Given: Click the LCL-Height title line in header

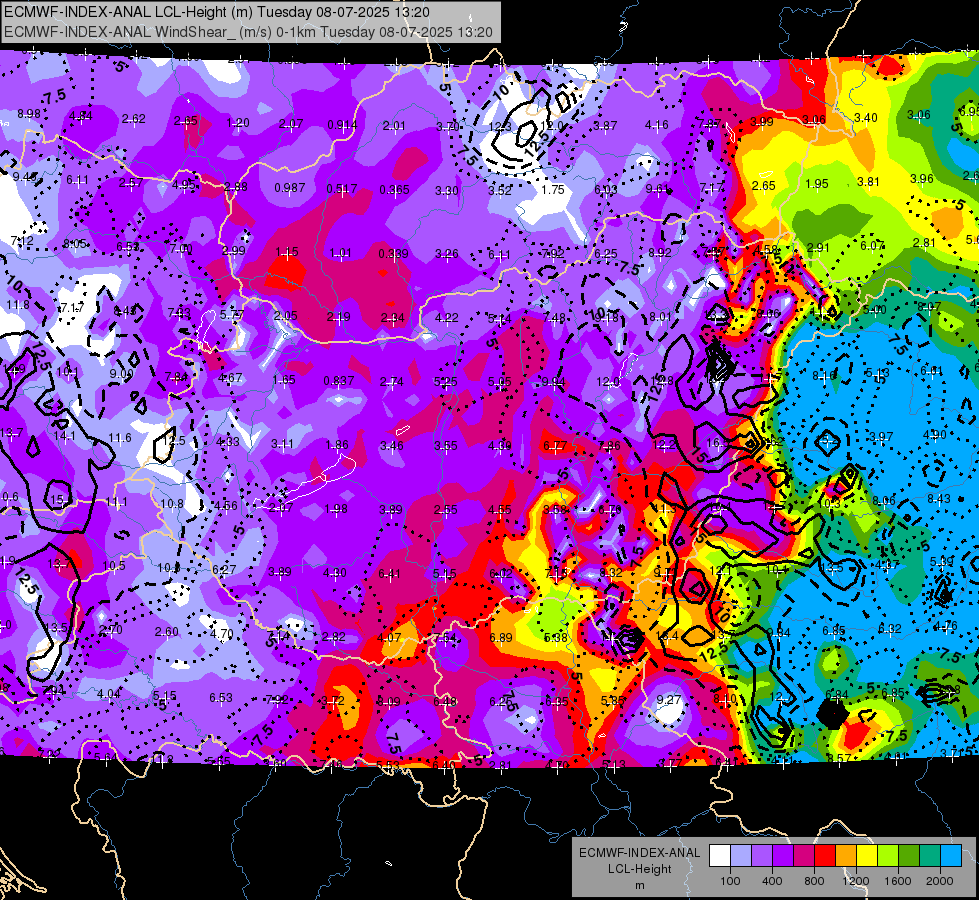Looking at the screenshot, I should [218, 11].
